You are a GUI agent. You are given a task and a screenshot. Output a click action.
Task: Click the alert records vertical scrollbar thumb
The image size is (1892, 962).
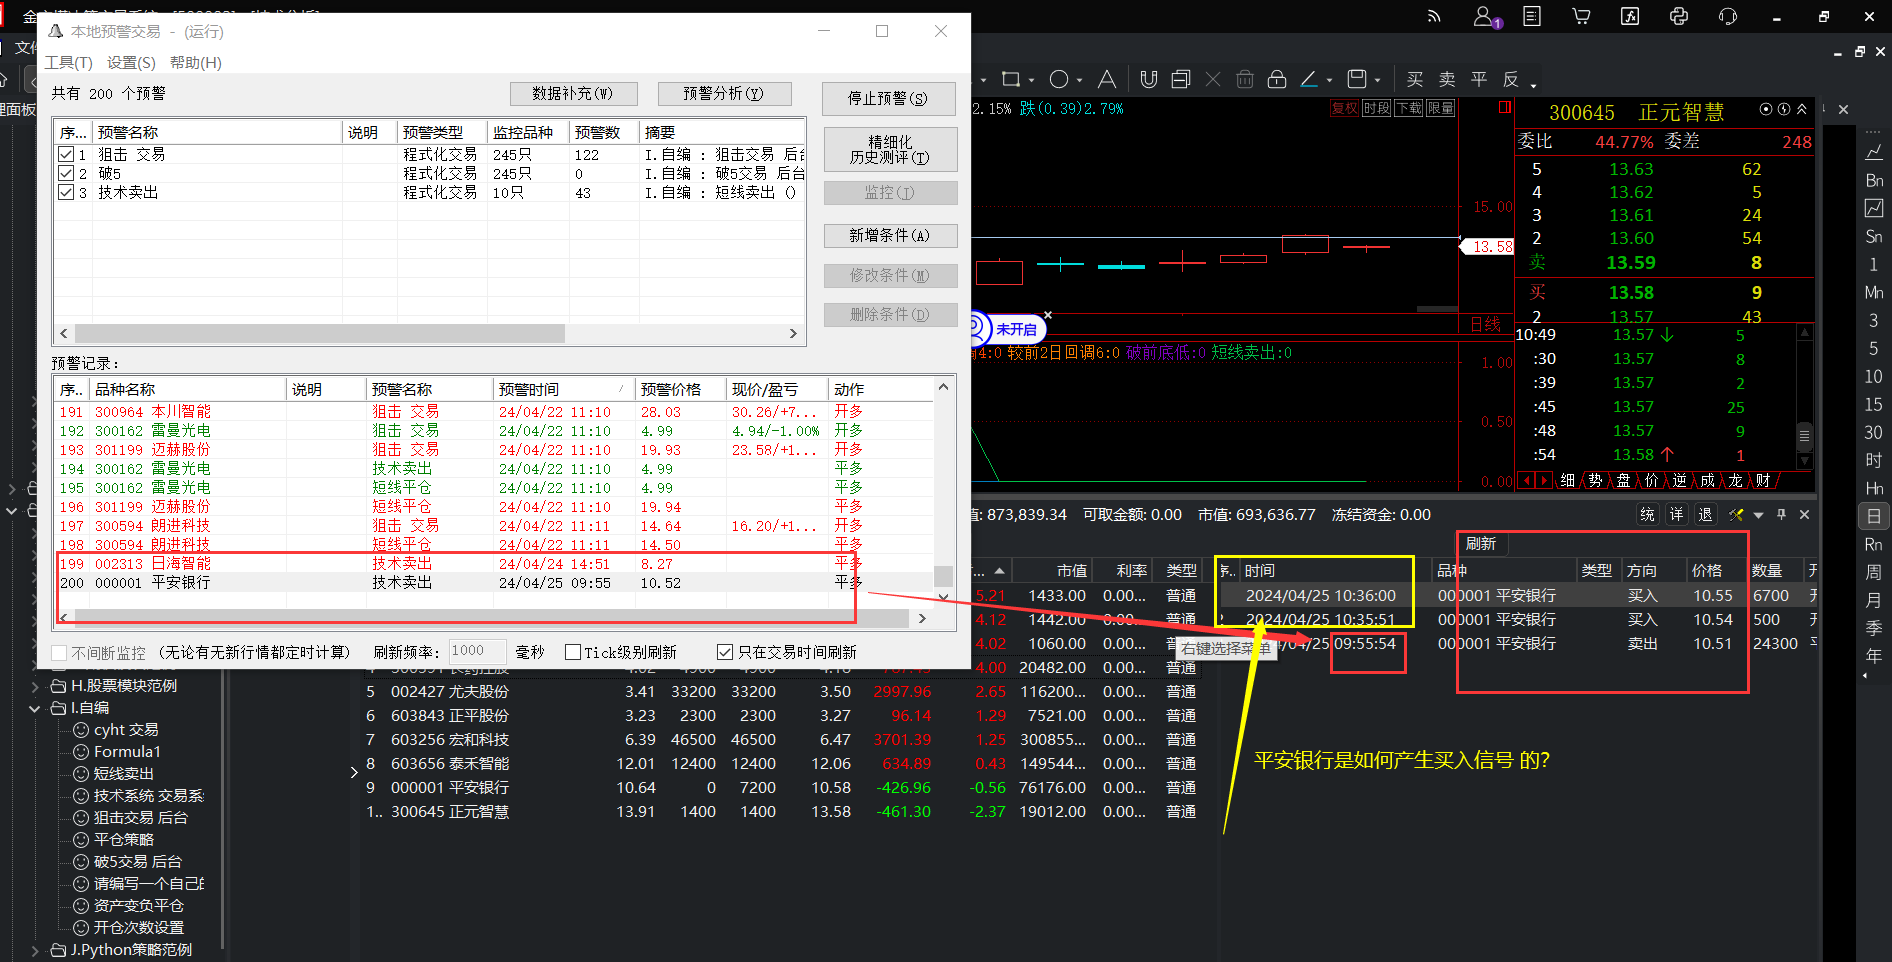tap(943, 576)
